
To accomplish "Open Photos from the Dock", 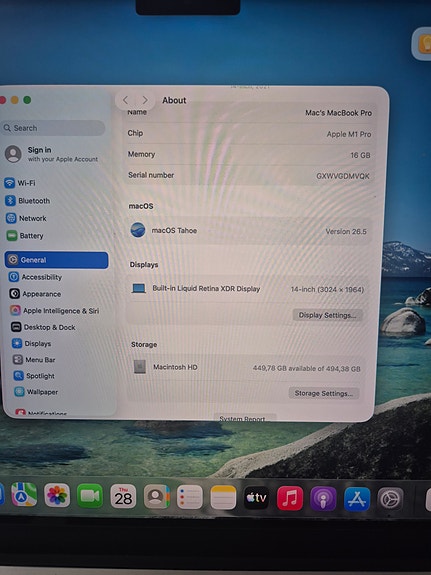I will coord(57,495).
